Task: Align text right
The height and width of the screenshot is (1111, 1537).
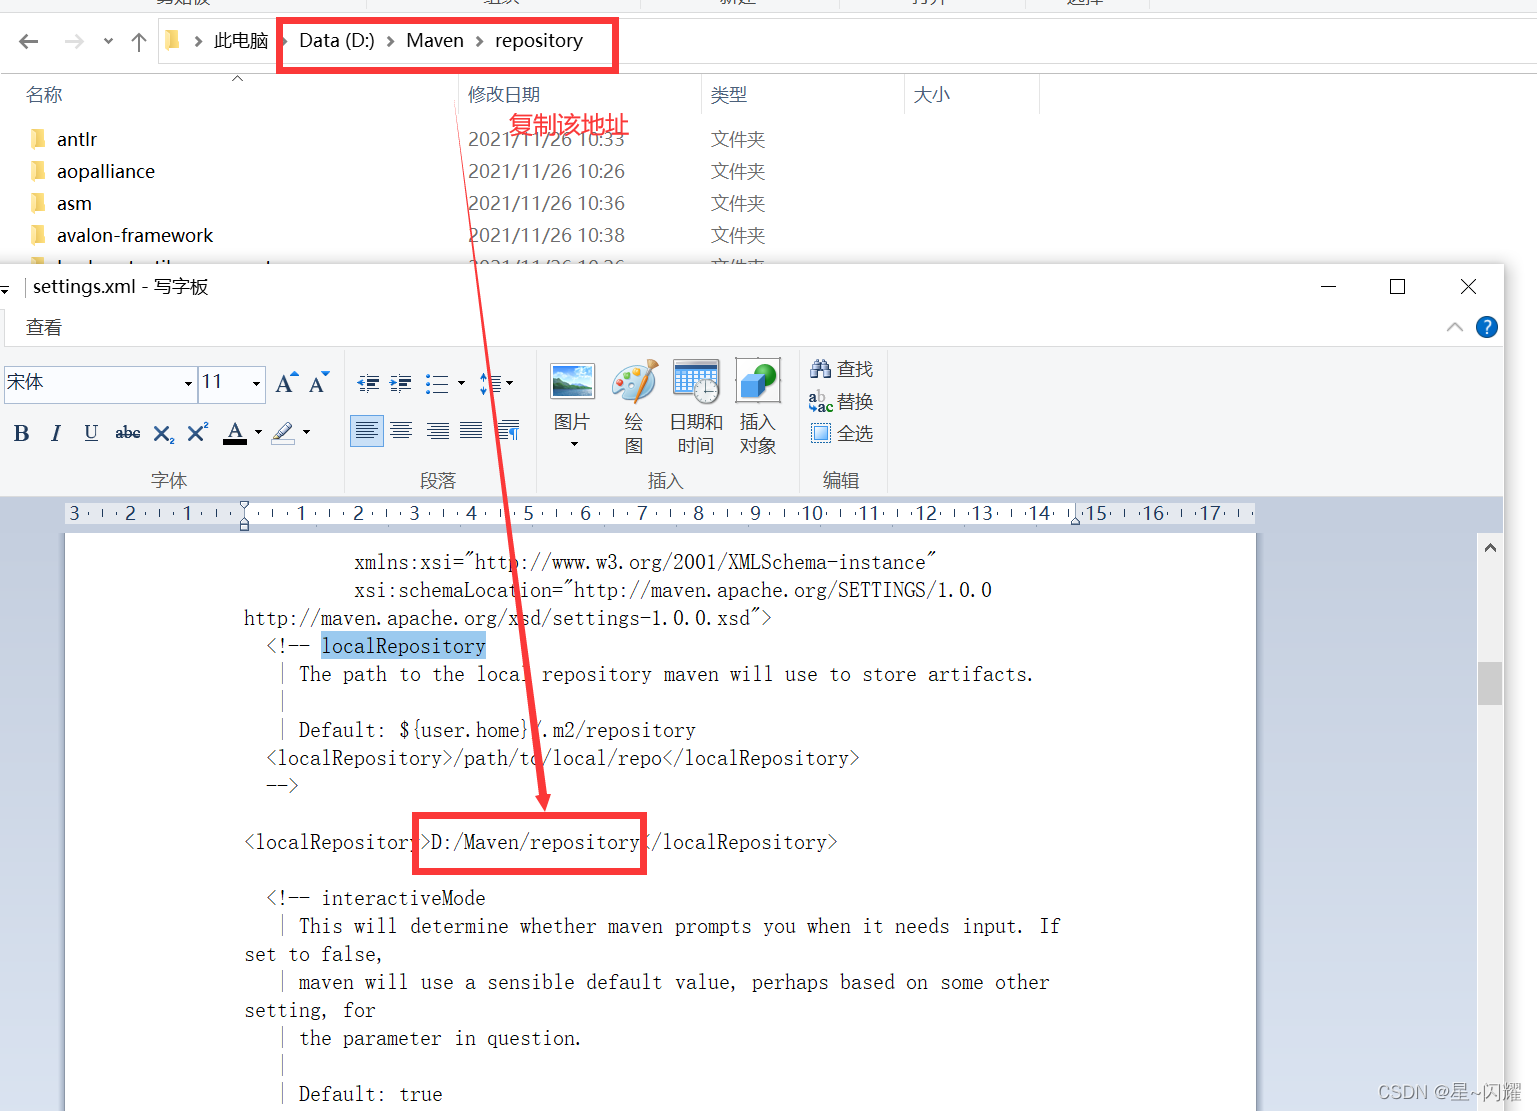Action: point(437,431)
